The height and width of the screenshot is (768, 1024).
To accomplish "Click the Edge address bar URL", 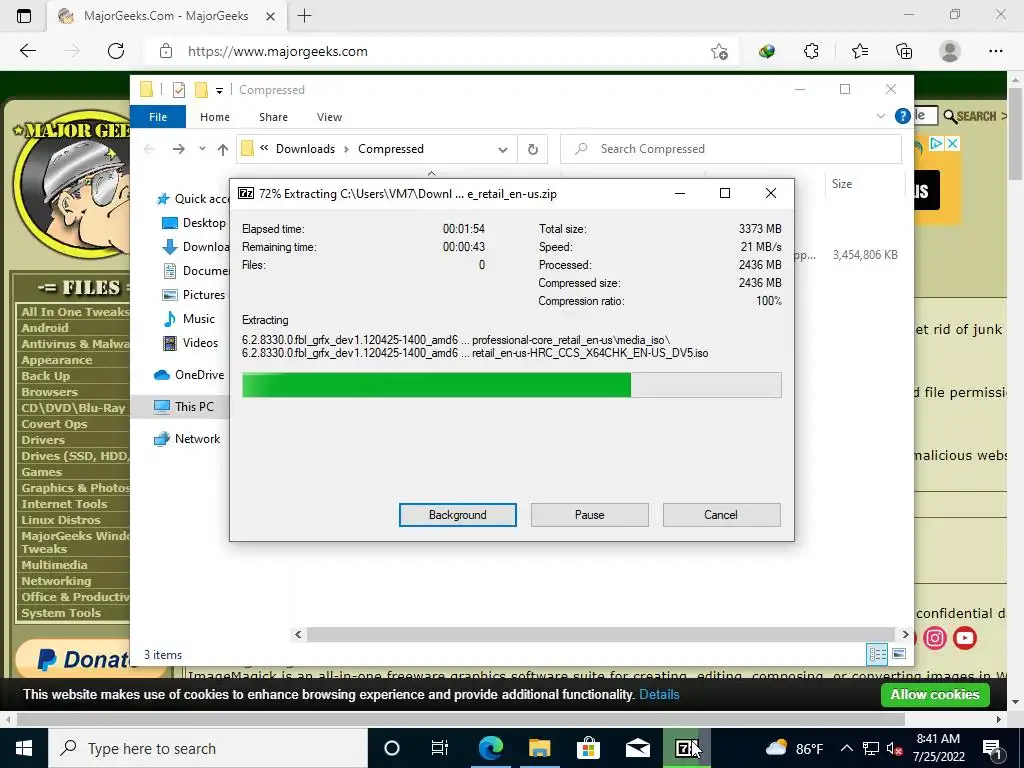I will point(278,51).
